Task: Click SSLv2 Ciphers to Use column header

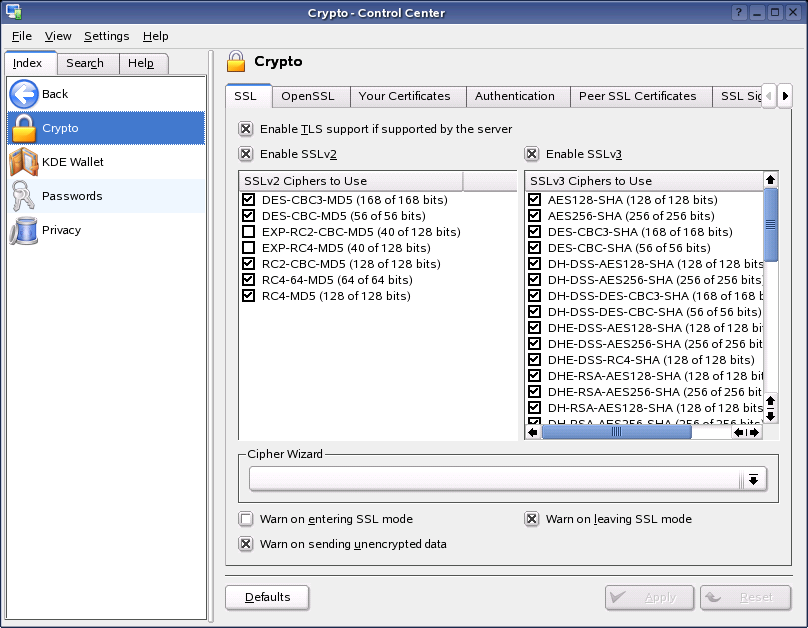Action: tap(351, 181)
